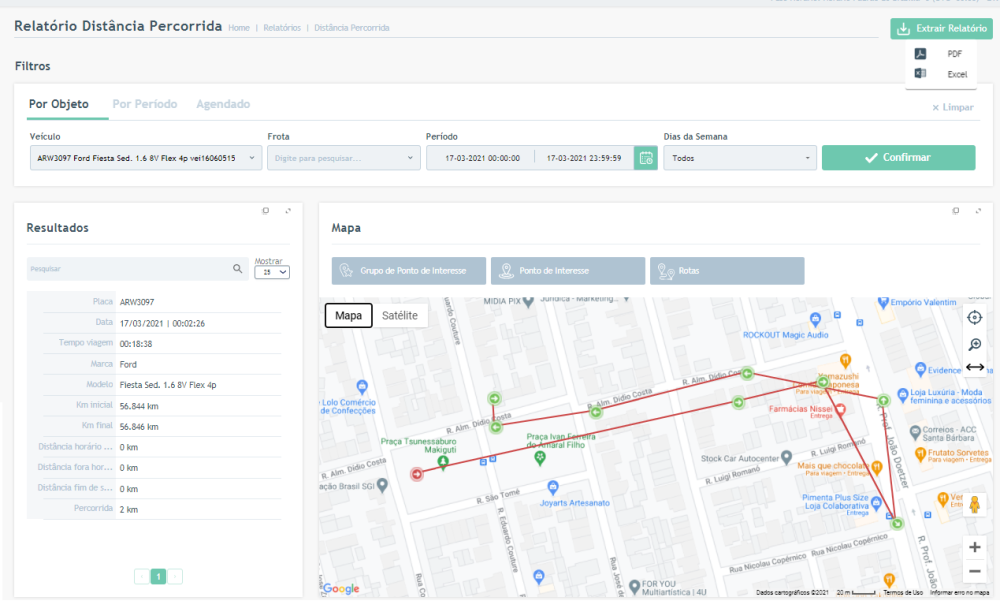1000x612 pixels.
Task: Zoom in the map with plus
Action: (x=974, y=547)
